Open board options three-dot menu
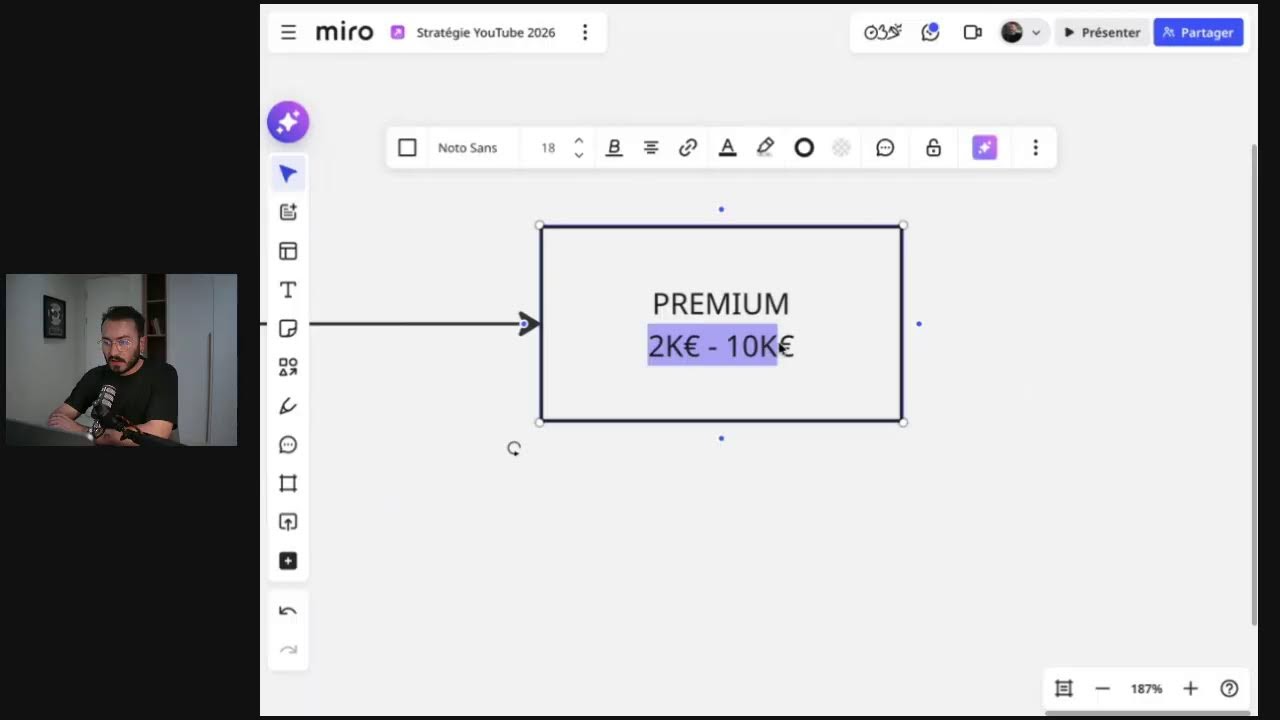Viewport: 1280px width, 720px height. coord(585,32)
